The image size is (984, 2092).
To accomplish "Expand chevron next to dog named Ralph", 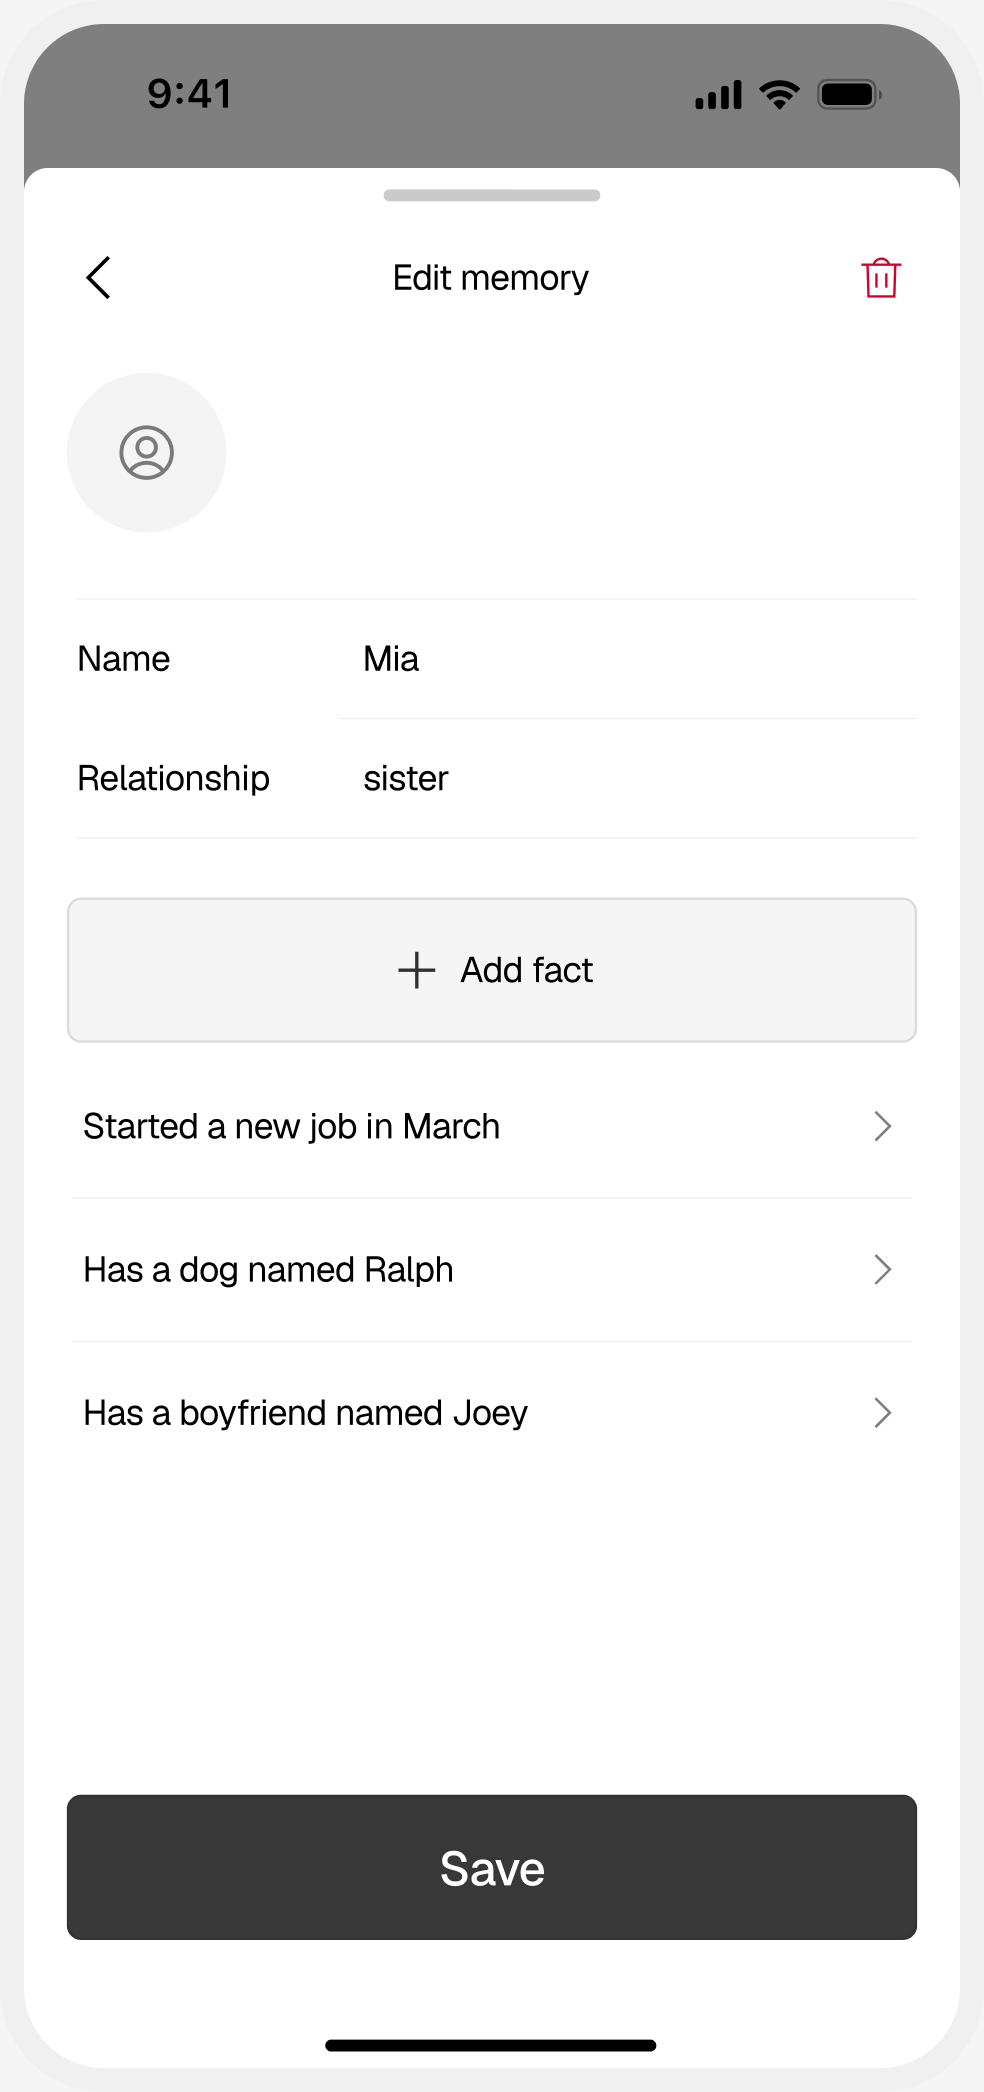I will tap(882, 1269).
